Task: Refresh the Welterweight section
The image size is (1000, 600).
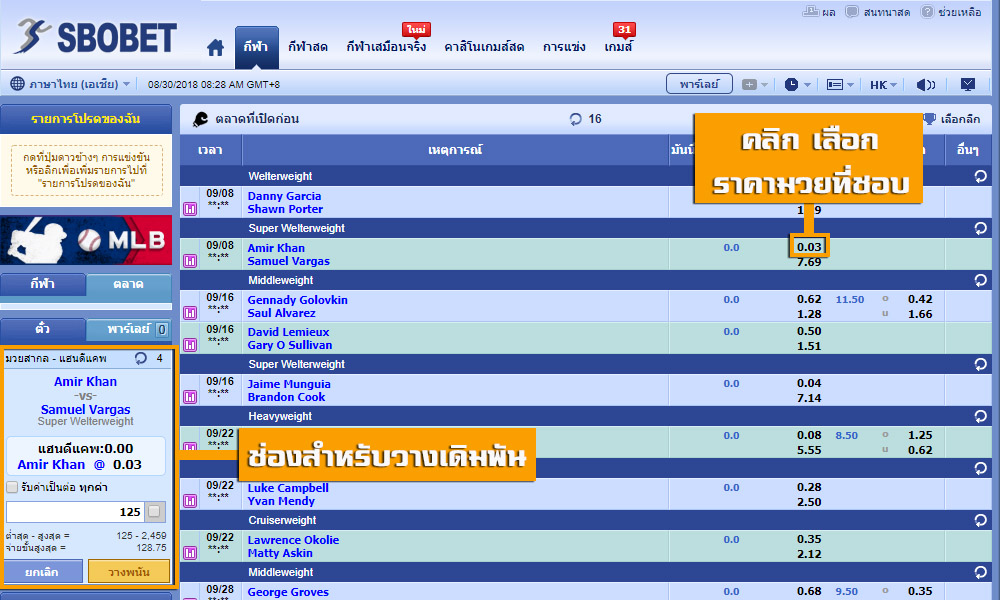Action: [980, 176]
